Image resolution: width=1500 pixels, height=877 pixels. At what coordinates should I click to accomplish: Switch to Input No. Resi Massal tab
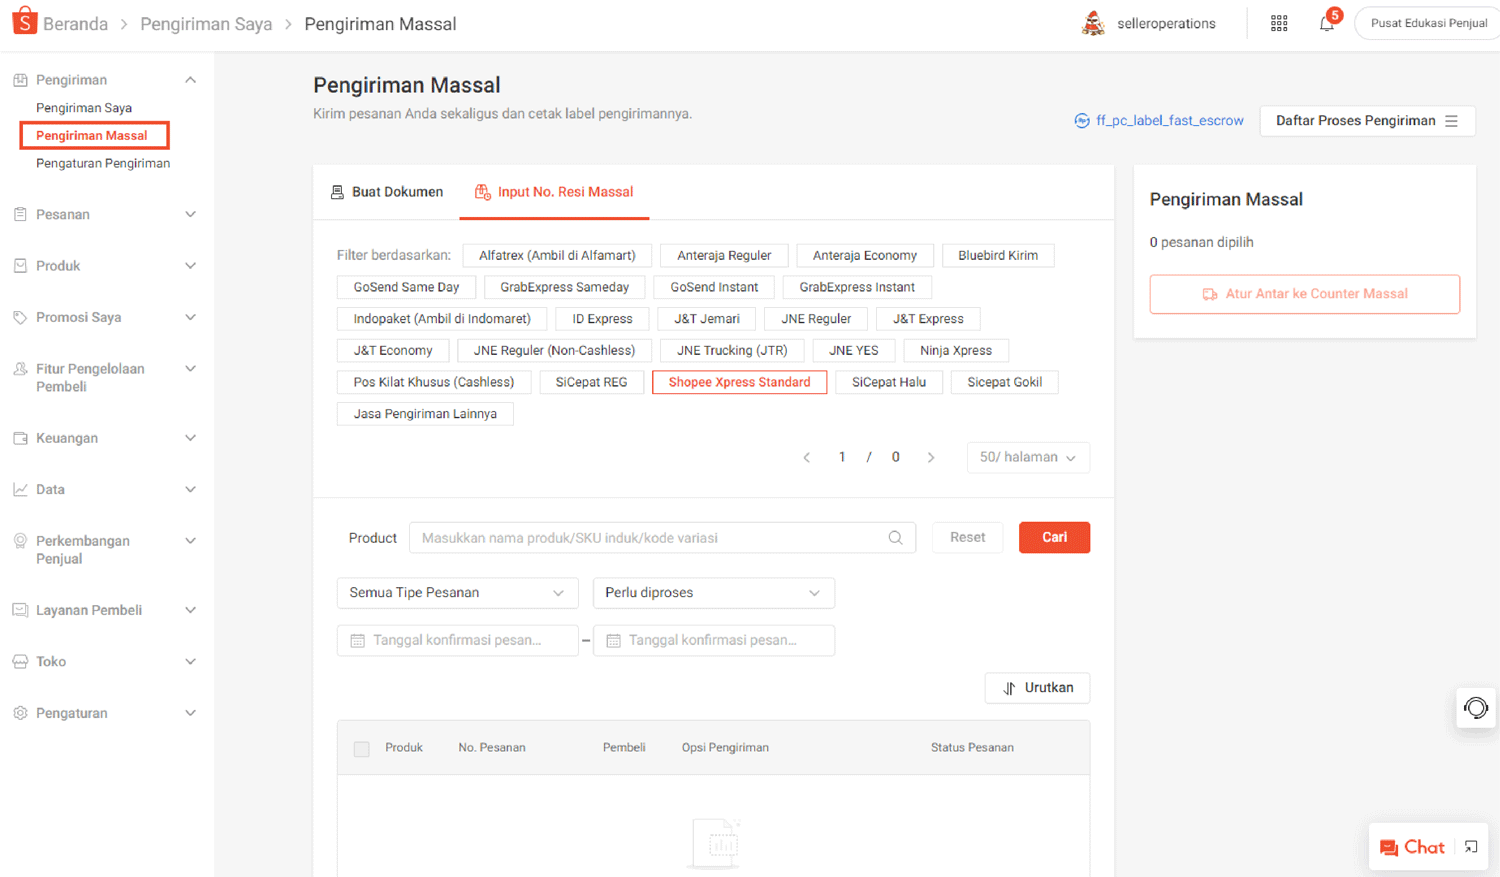tap(554, 192)
